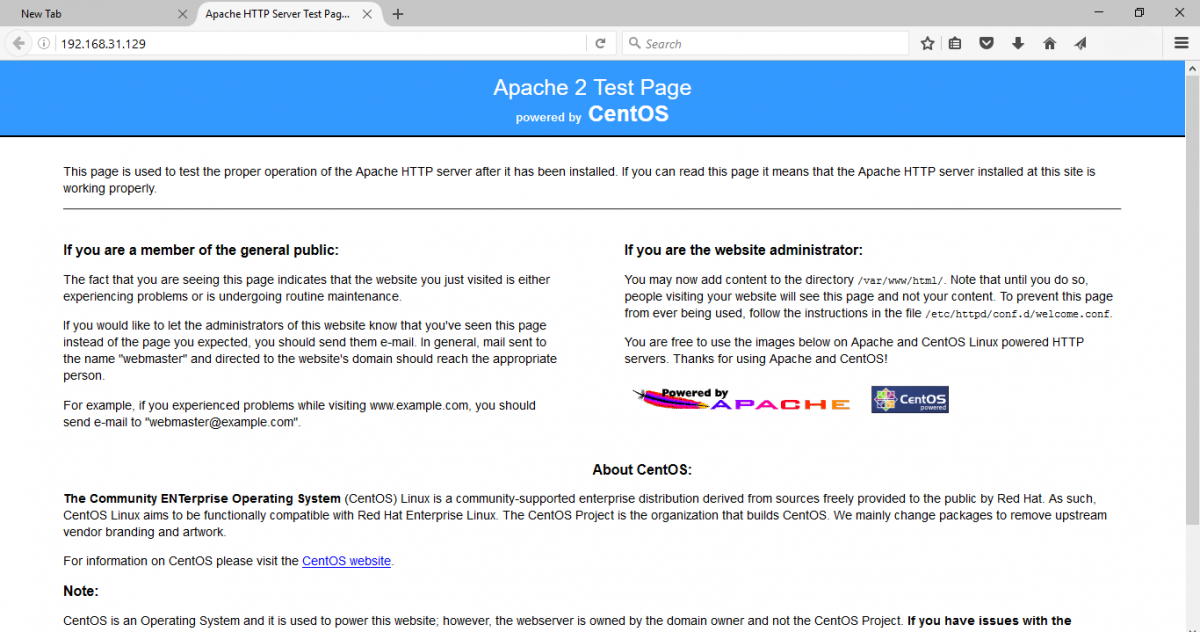The height and width of the screenshot is (632, 1200).
Task: Open the hamburger menu
Action: tap(1181, 44)
